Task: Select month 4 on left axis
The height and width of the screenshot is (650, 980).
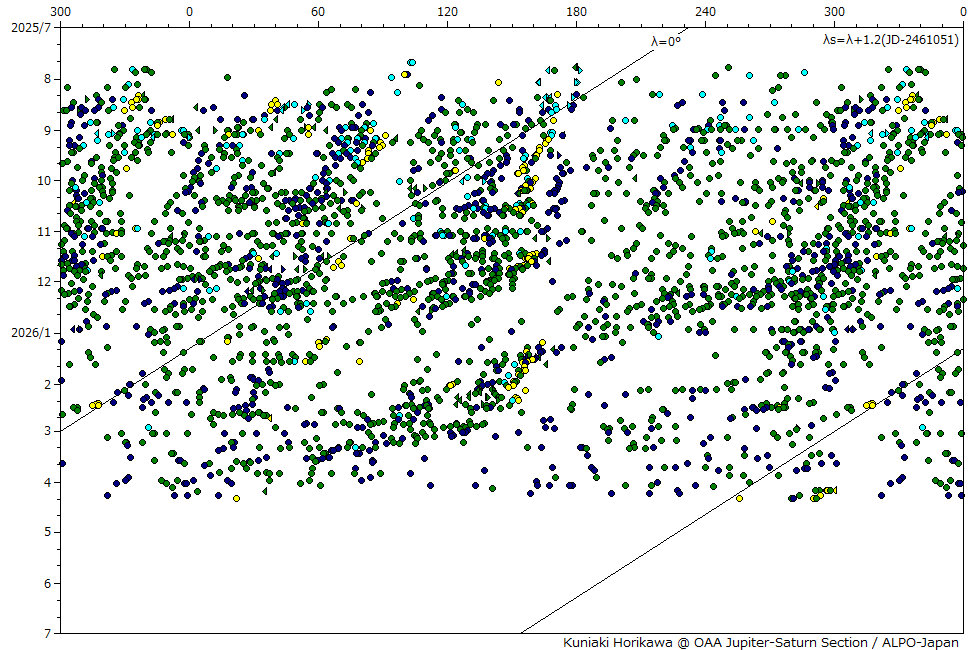Action: tap(47, 483)
